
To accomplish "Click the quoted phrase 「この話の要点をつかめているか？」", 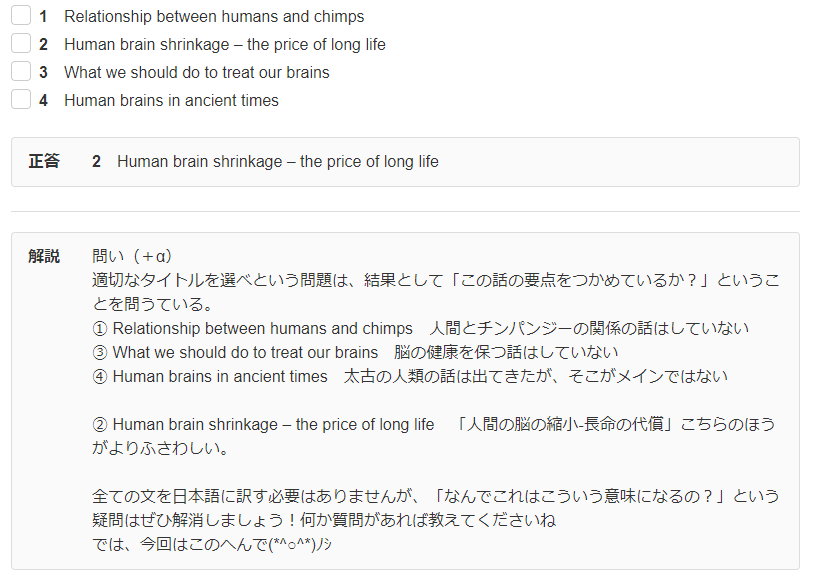I will point(594,280).
